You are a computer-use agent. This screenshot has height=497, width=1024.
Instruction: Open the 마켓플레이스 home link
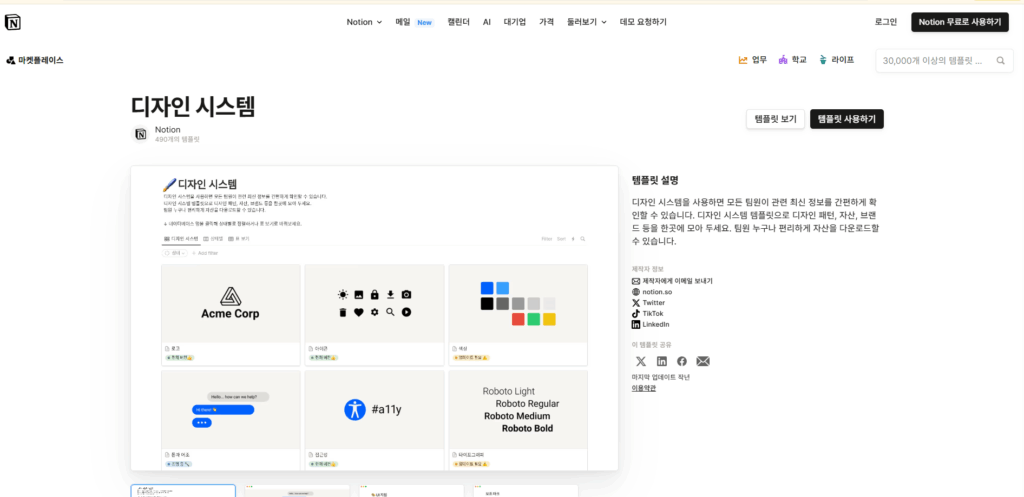point(35,60)
